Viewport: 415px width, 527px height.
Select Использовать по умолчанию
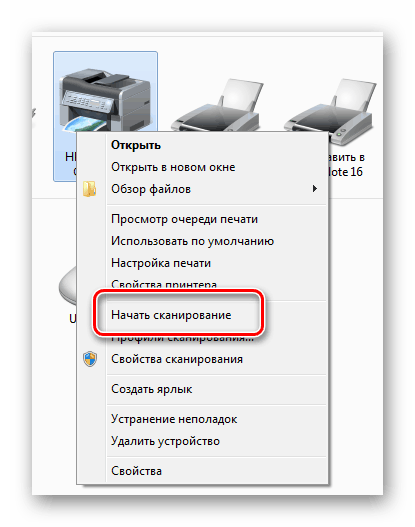[x=192, y=241]
